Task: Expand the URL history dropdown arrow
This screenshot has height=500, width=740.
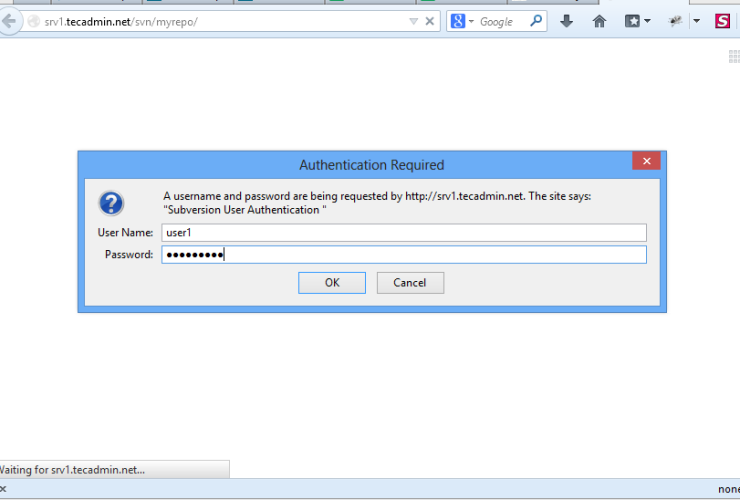Action: [413, 21]
